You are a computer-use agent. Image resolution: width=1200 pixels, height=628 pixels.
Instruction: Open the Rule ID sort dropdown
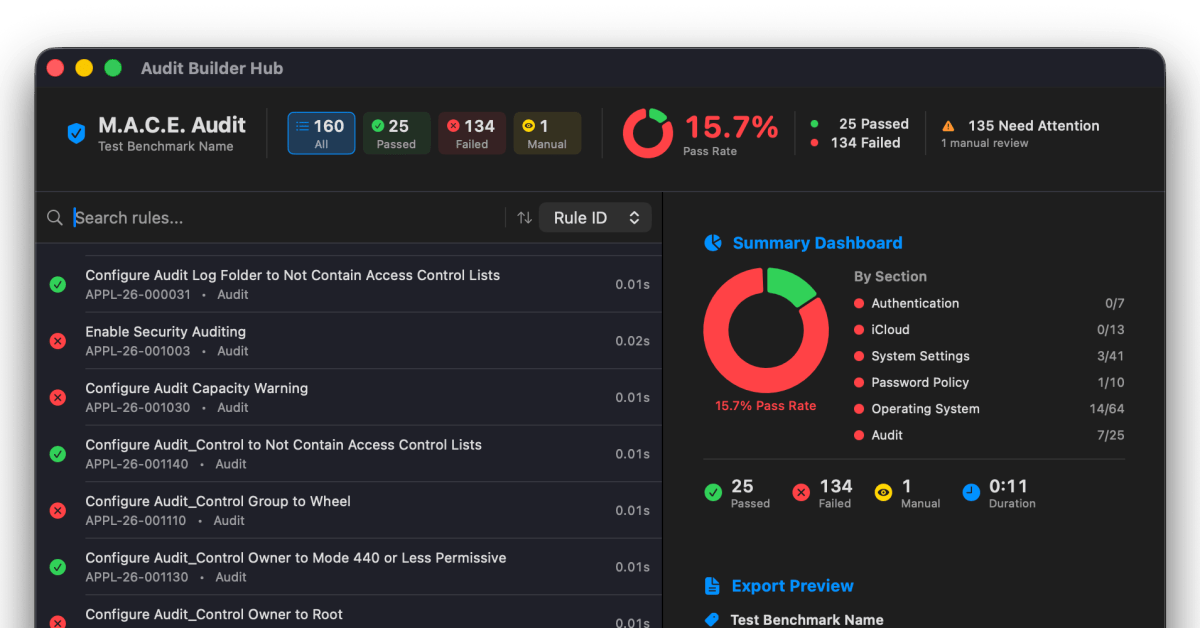pos(595,218)
